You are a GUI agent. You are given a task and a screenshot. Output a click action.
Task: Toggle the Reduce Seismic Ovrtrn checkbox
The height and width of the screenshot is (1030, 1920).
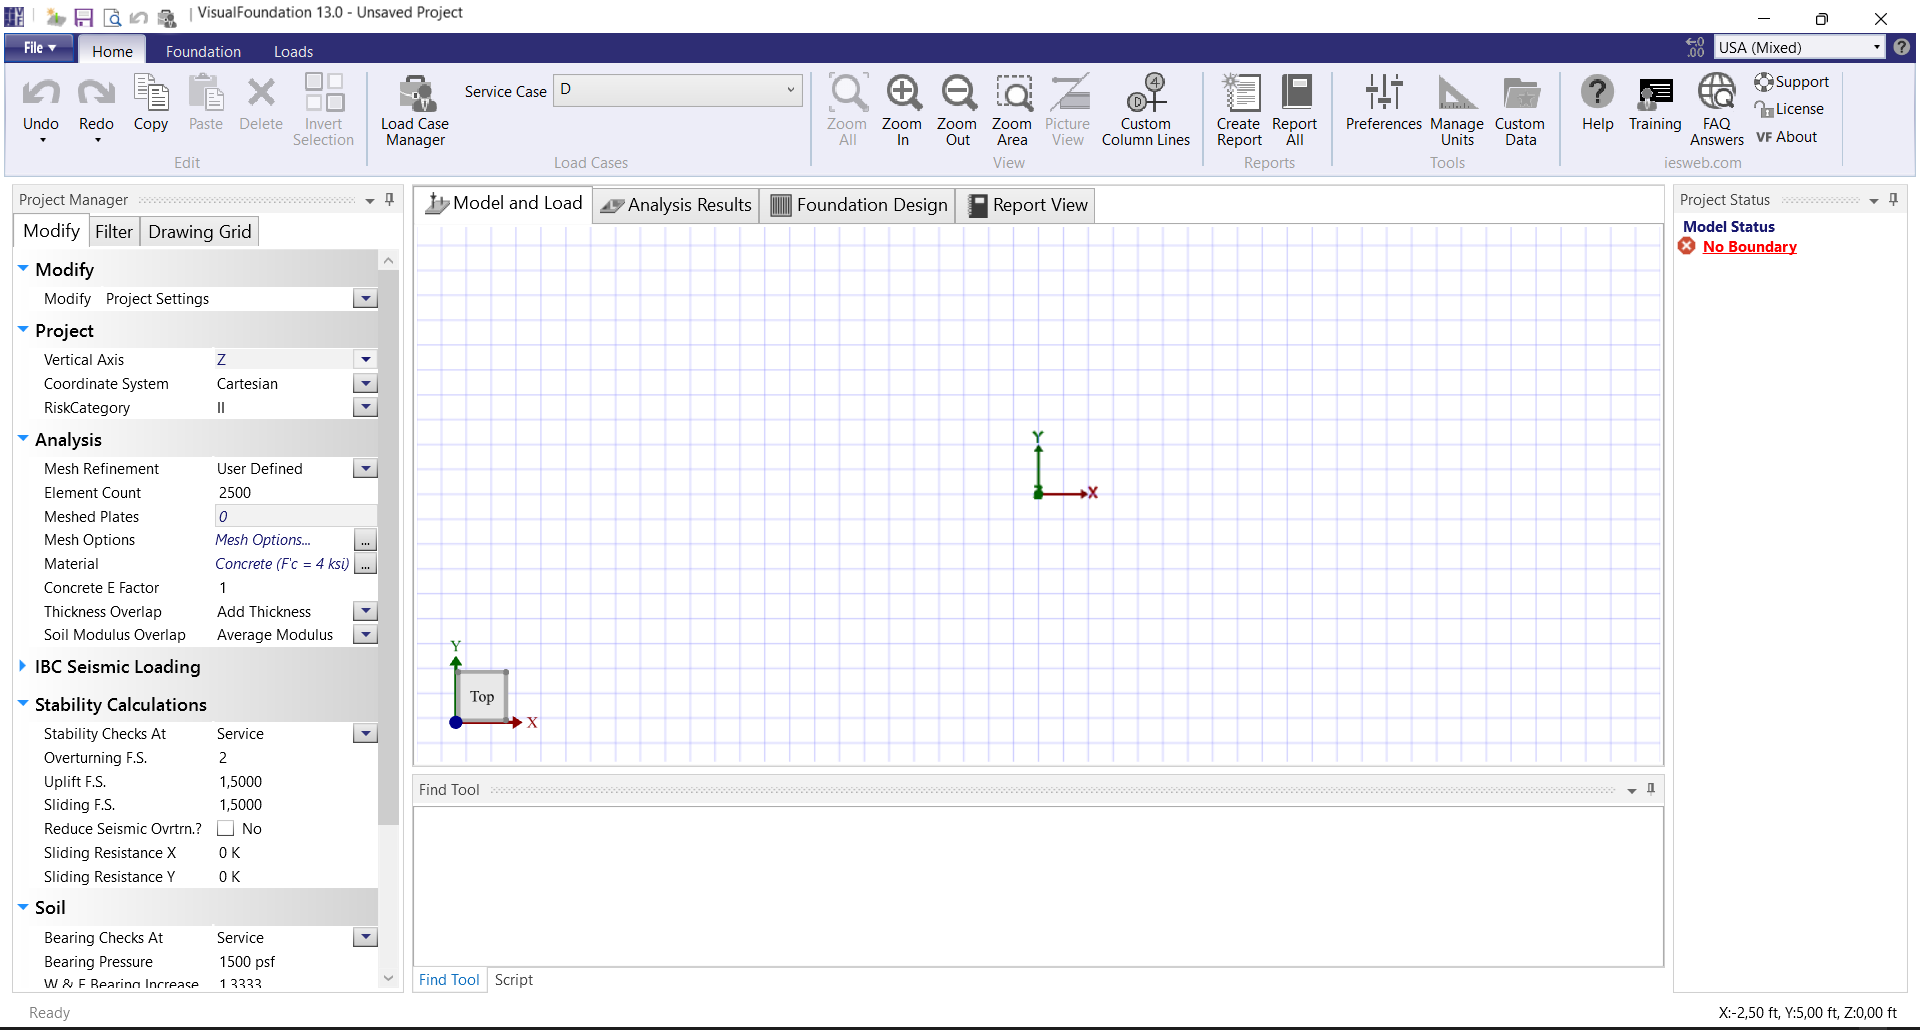coord(226,829)
